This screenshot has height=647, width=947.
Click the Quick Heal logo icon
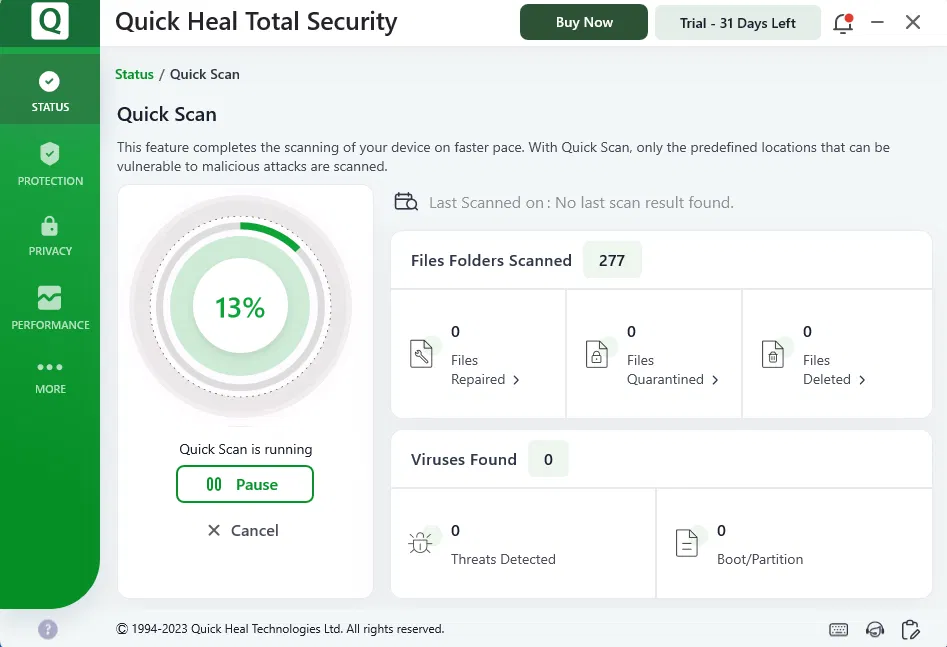click(50, 21)
